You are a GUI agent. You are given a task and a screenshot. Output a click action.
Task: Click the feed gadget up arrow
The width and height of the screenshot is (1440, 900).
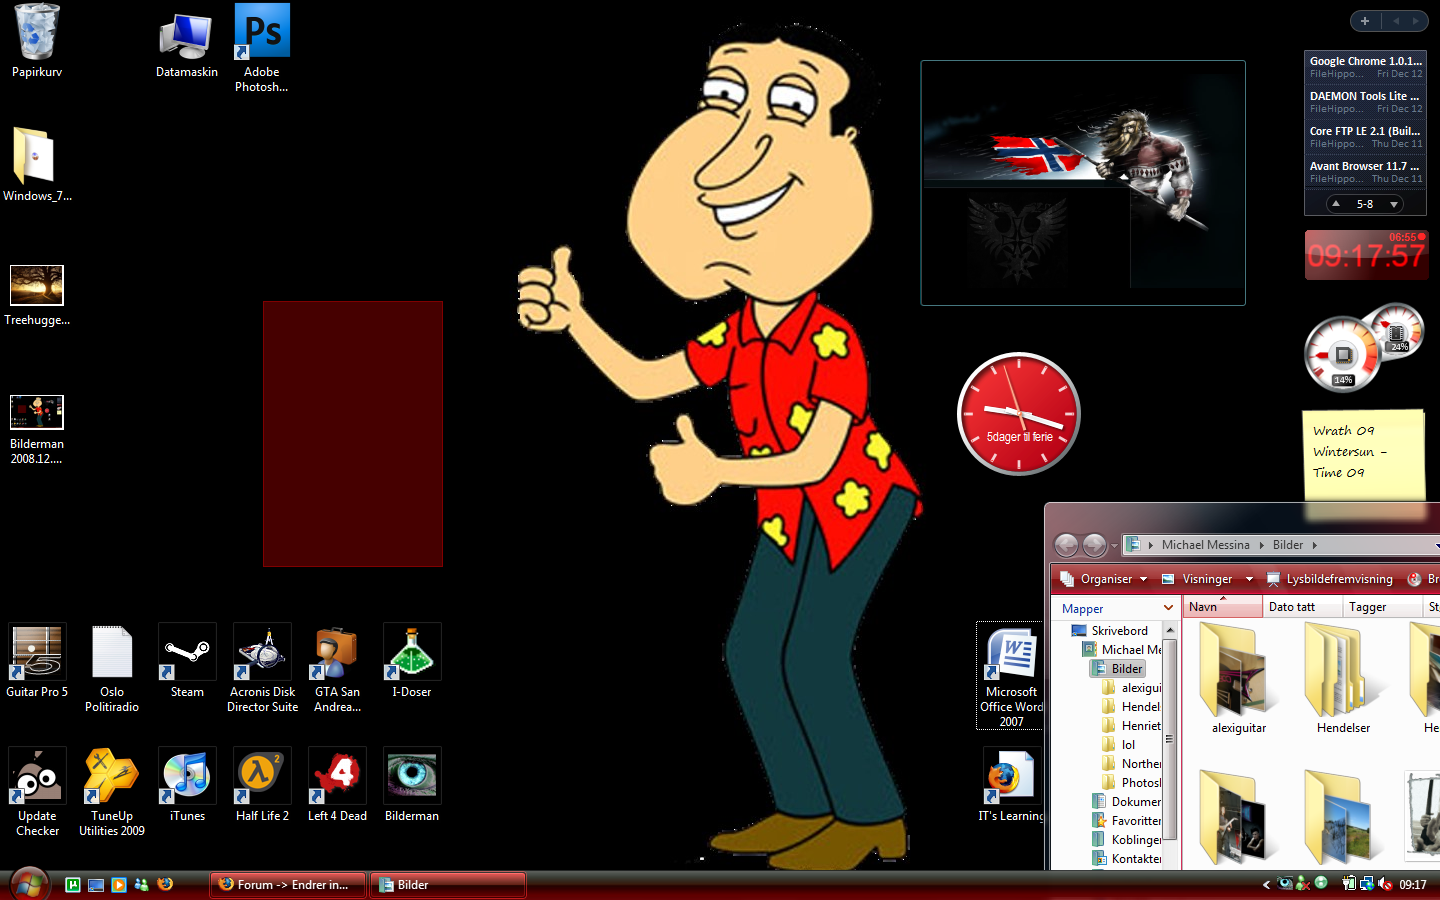pos(1336,204)
